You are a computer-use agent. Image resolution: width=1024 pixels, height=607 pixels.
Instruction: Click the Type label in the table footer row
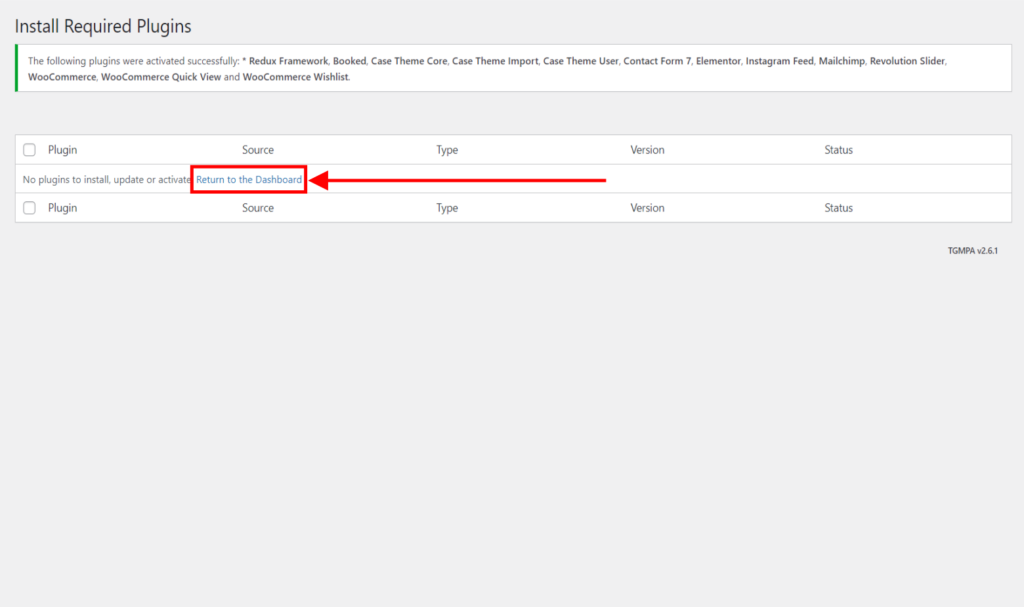tap(447, 208)
